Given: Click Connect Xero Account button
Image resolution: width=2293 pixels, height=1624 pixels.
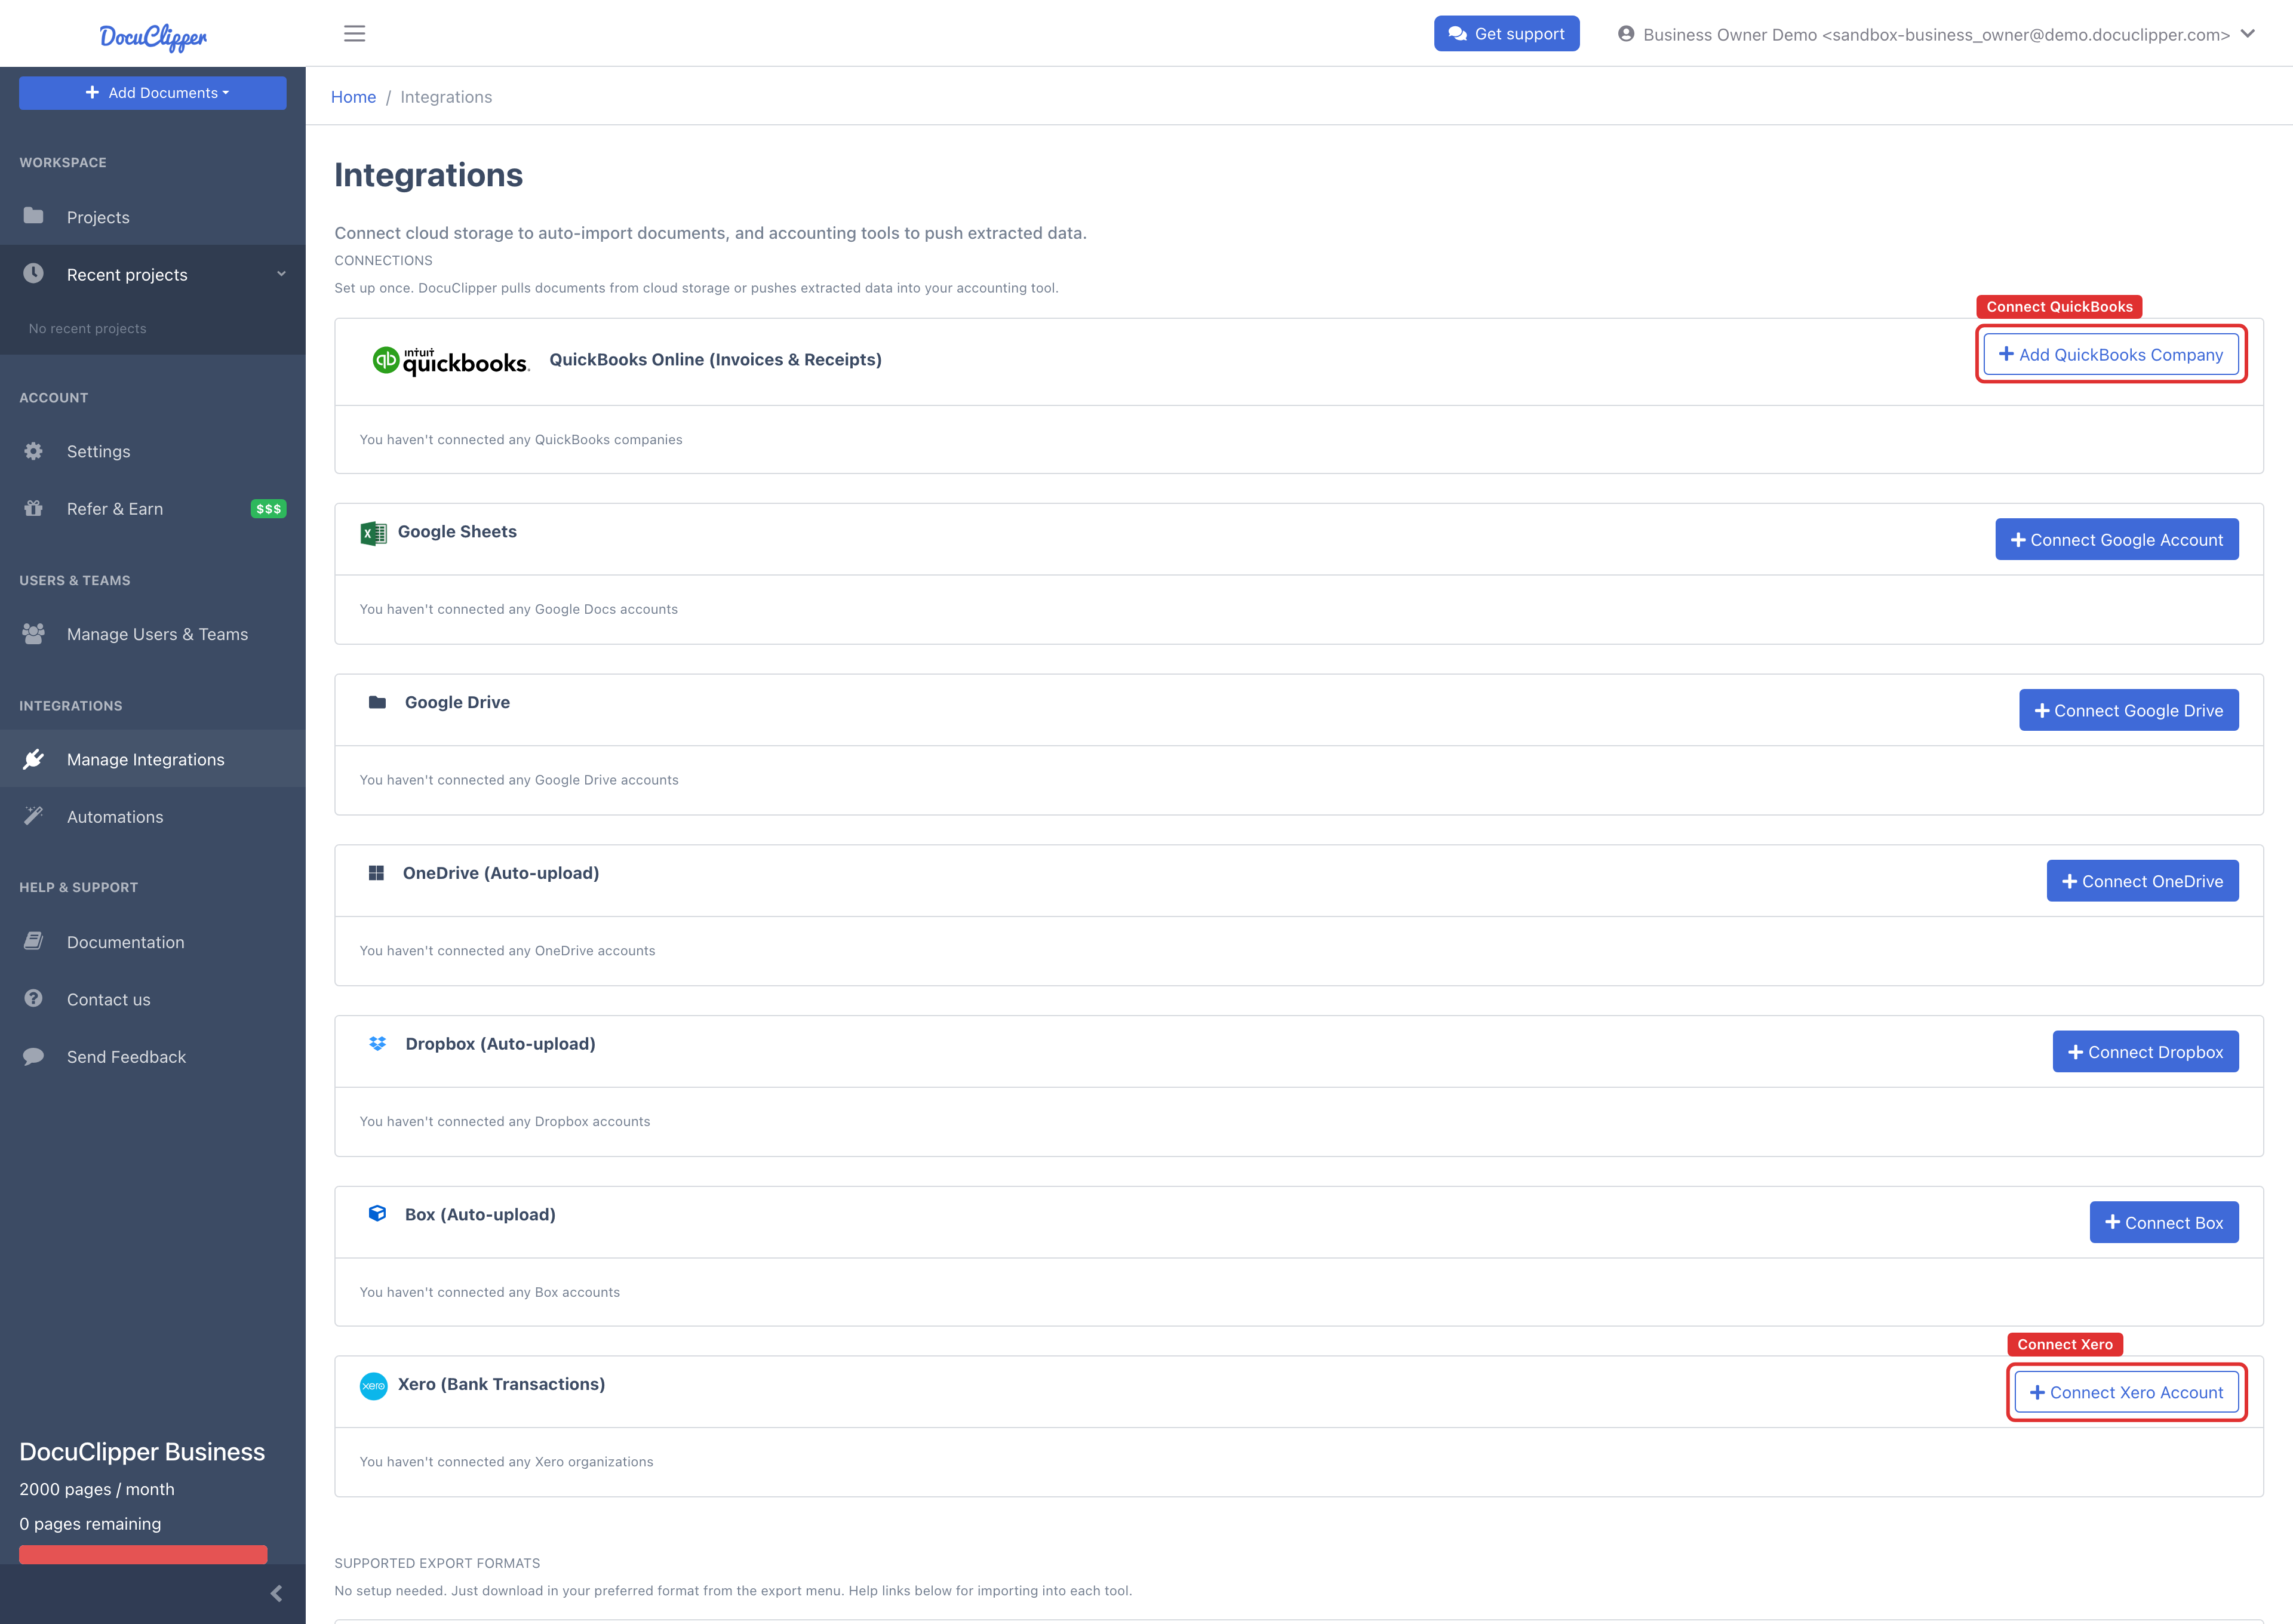Looking at the screenshot, I should click(x=2127, y=1392).
